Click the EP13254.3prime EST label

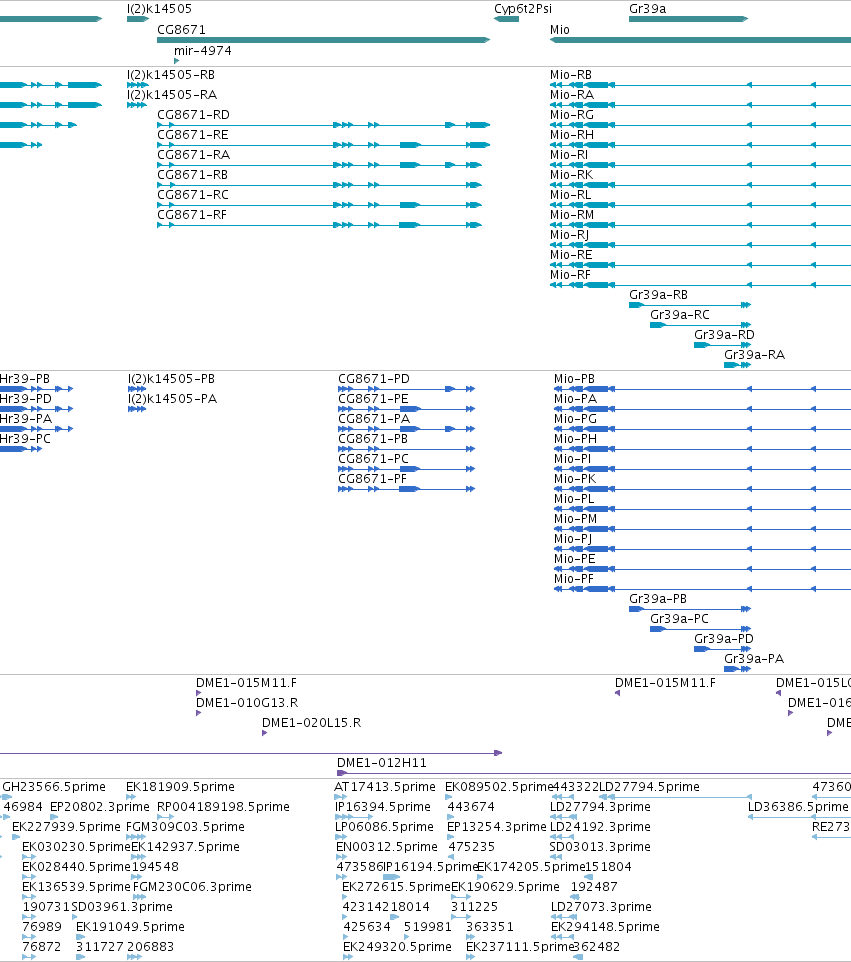pyautogui.click(x=496, y=827)
